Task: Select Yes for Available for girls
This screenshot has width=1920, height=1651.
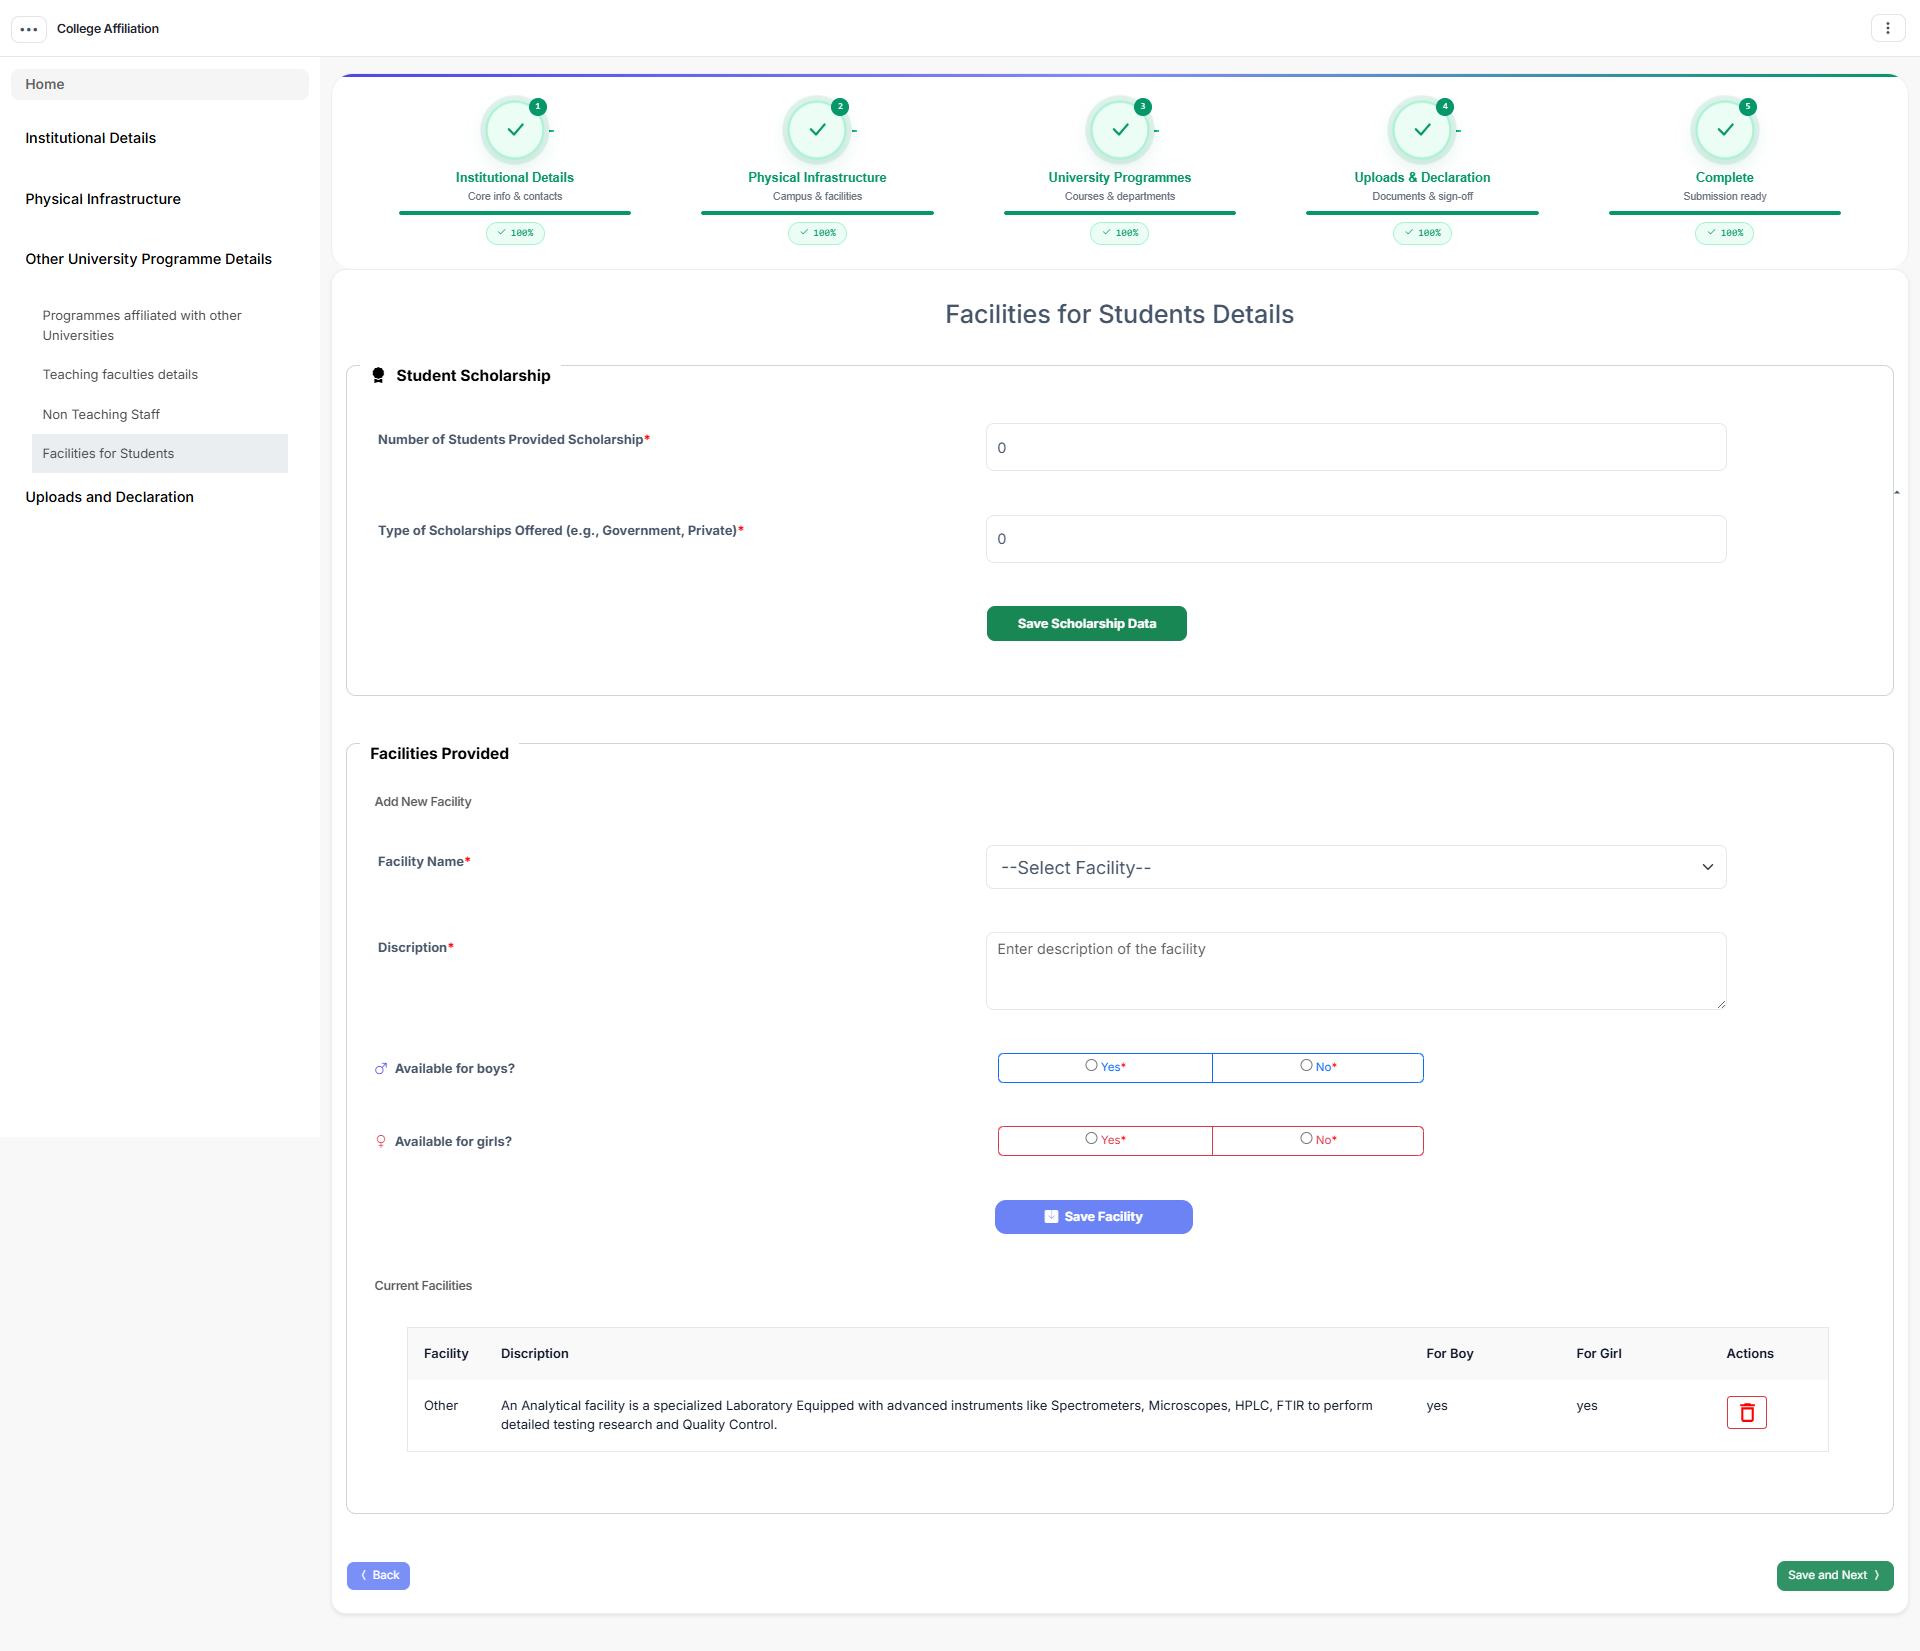Action: [1091, 1139]
